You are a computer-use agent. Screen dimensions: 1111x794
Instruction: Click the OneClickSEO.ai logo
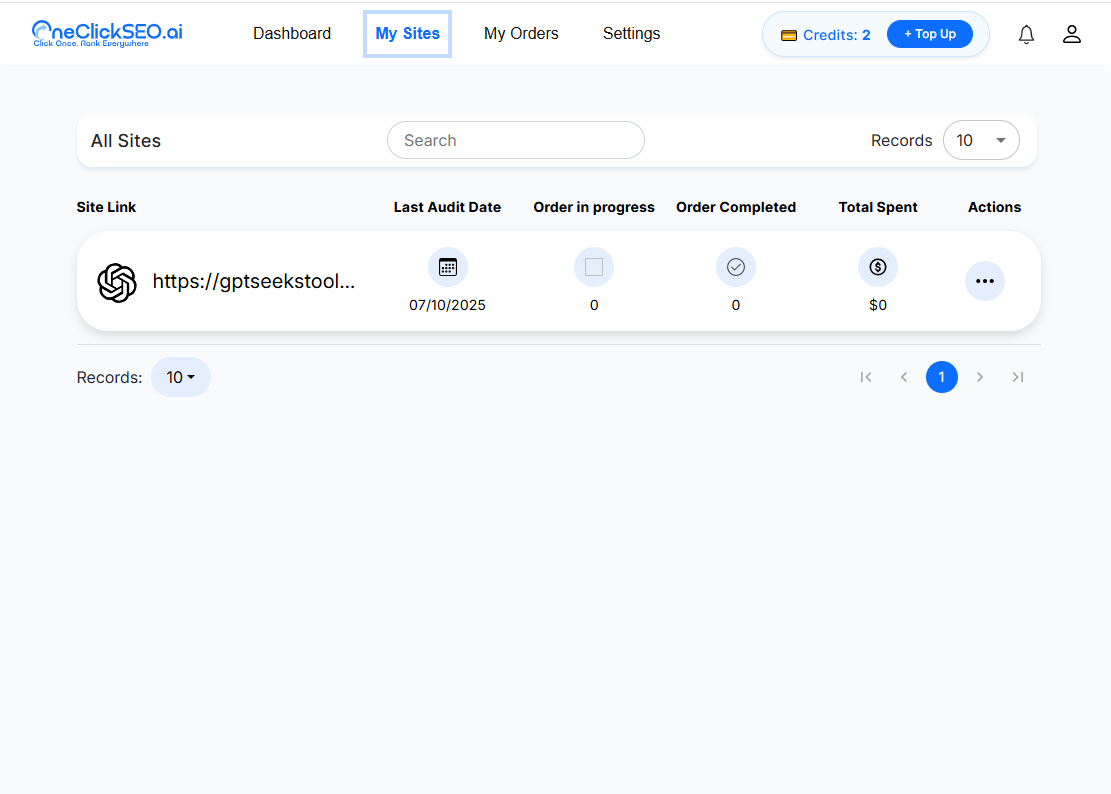click(x=107, y=33)
